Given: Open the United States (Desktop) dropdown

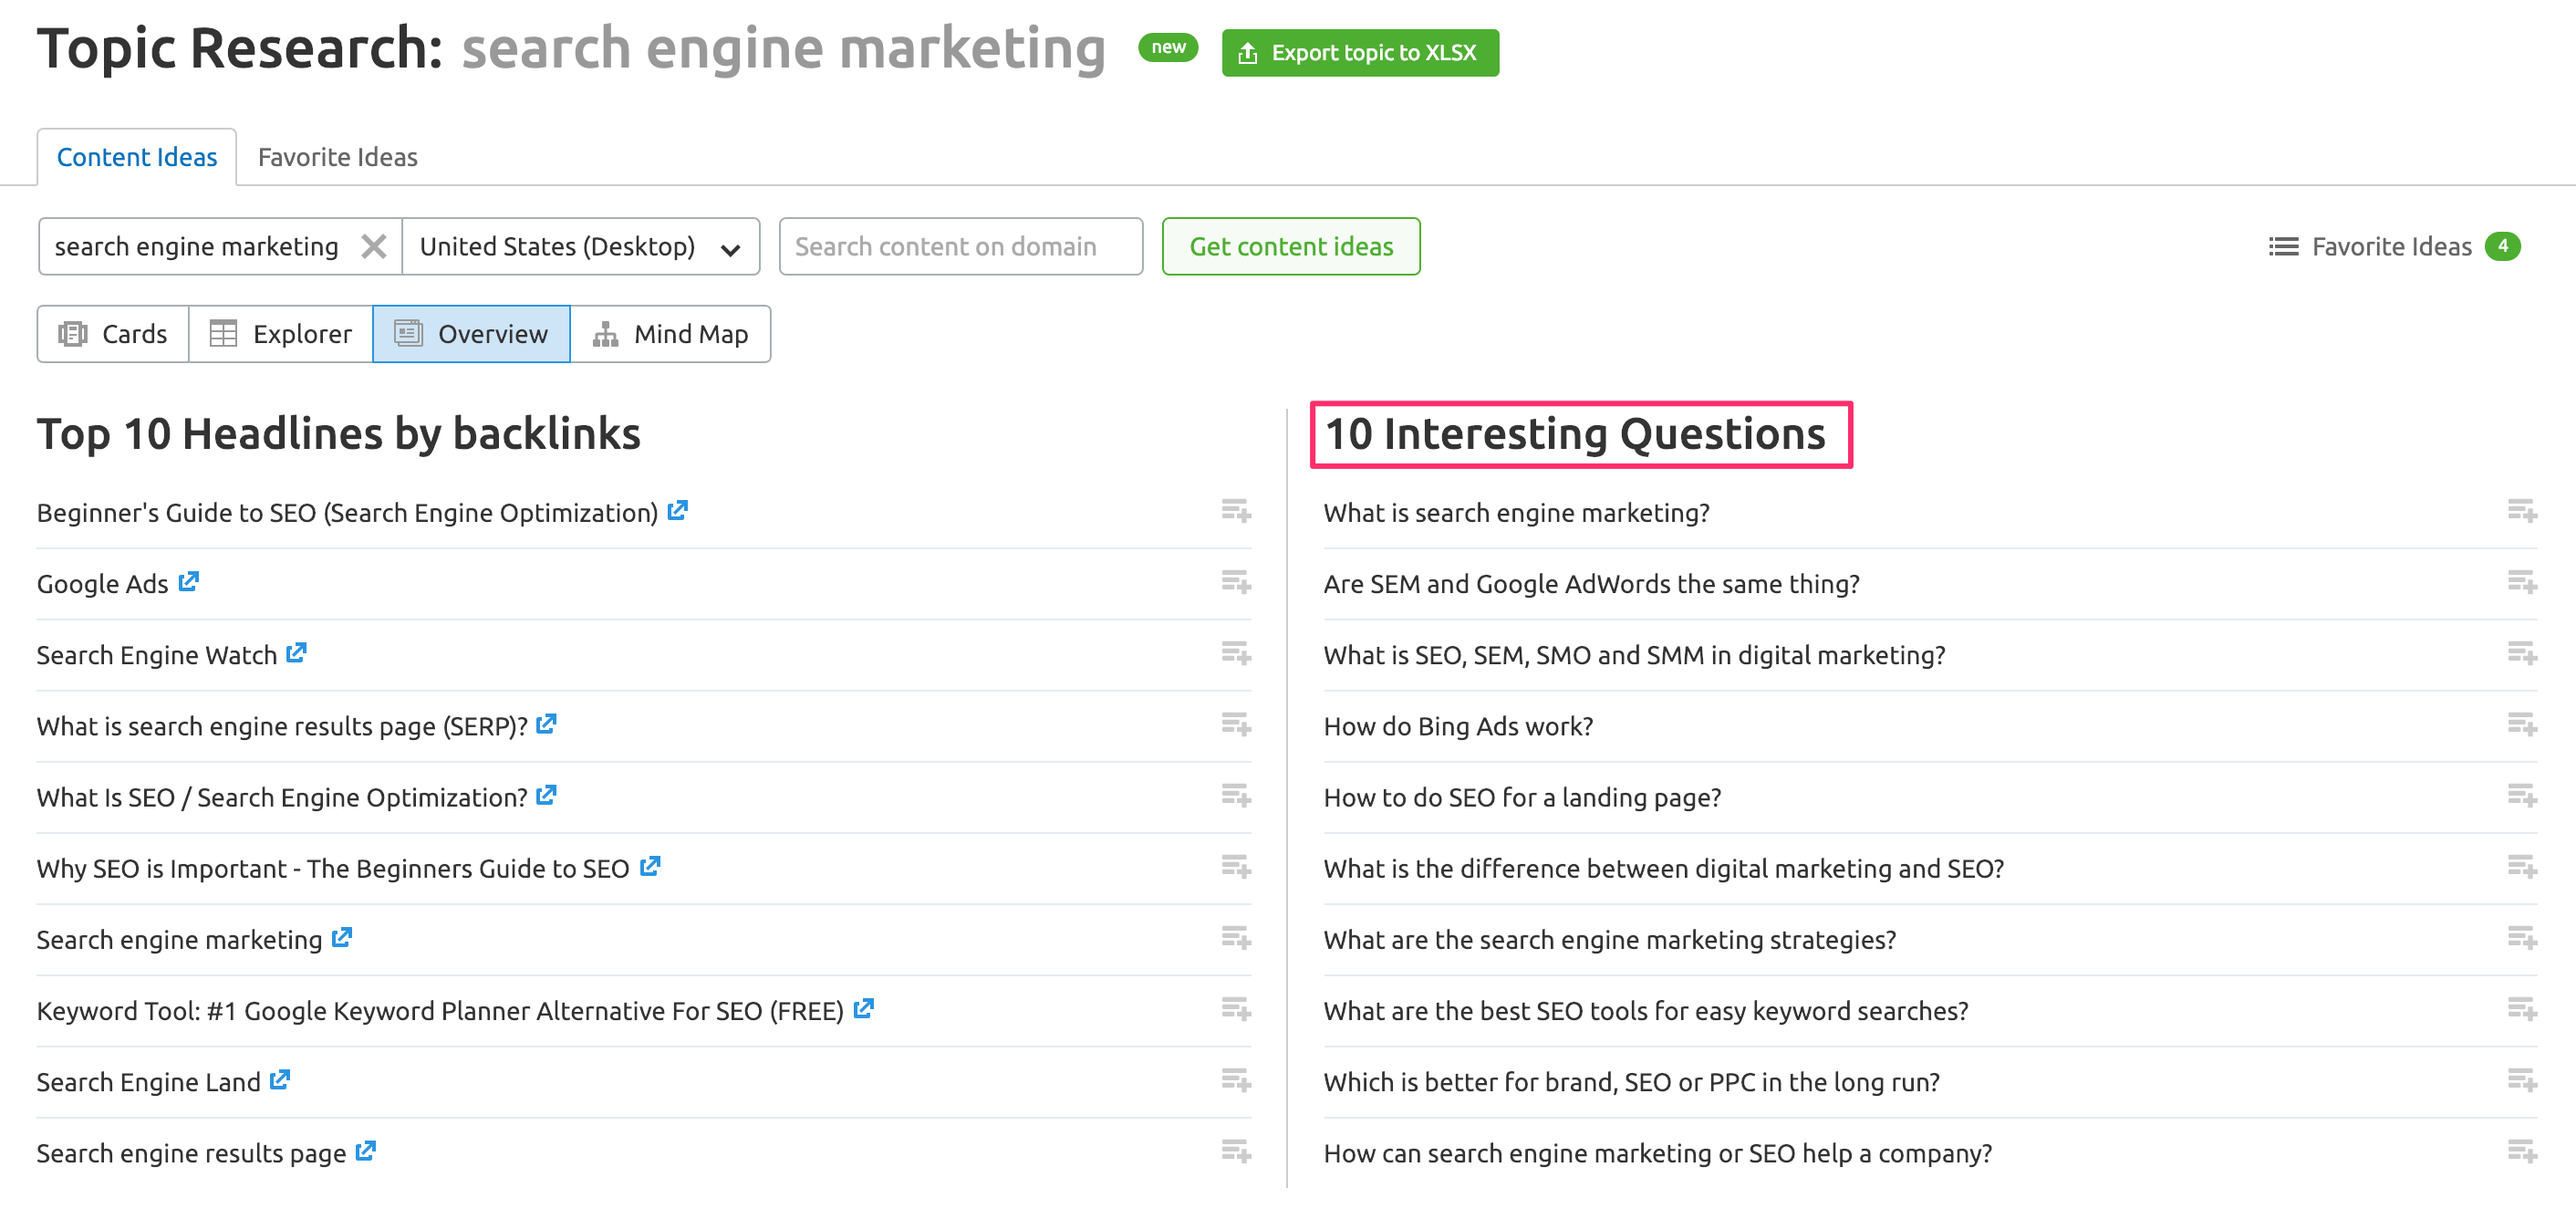Looking at the screenshot, I should coord(580,246).
